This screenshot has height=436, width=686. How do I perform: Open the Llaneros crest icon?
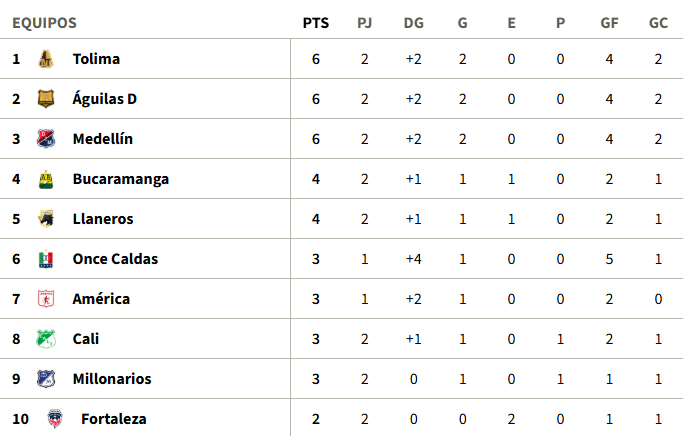coord(46,219)
